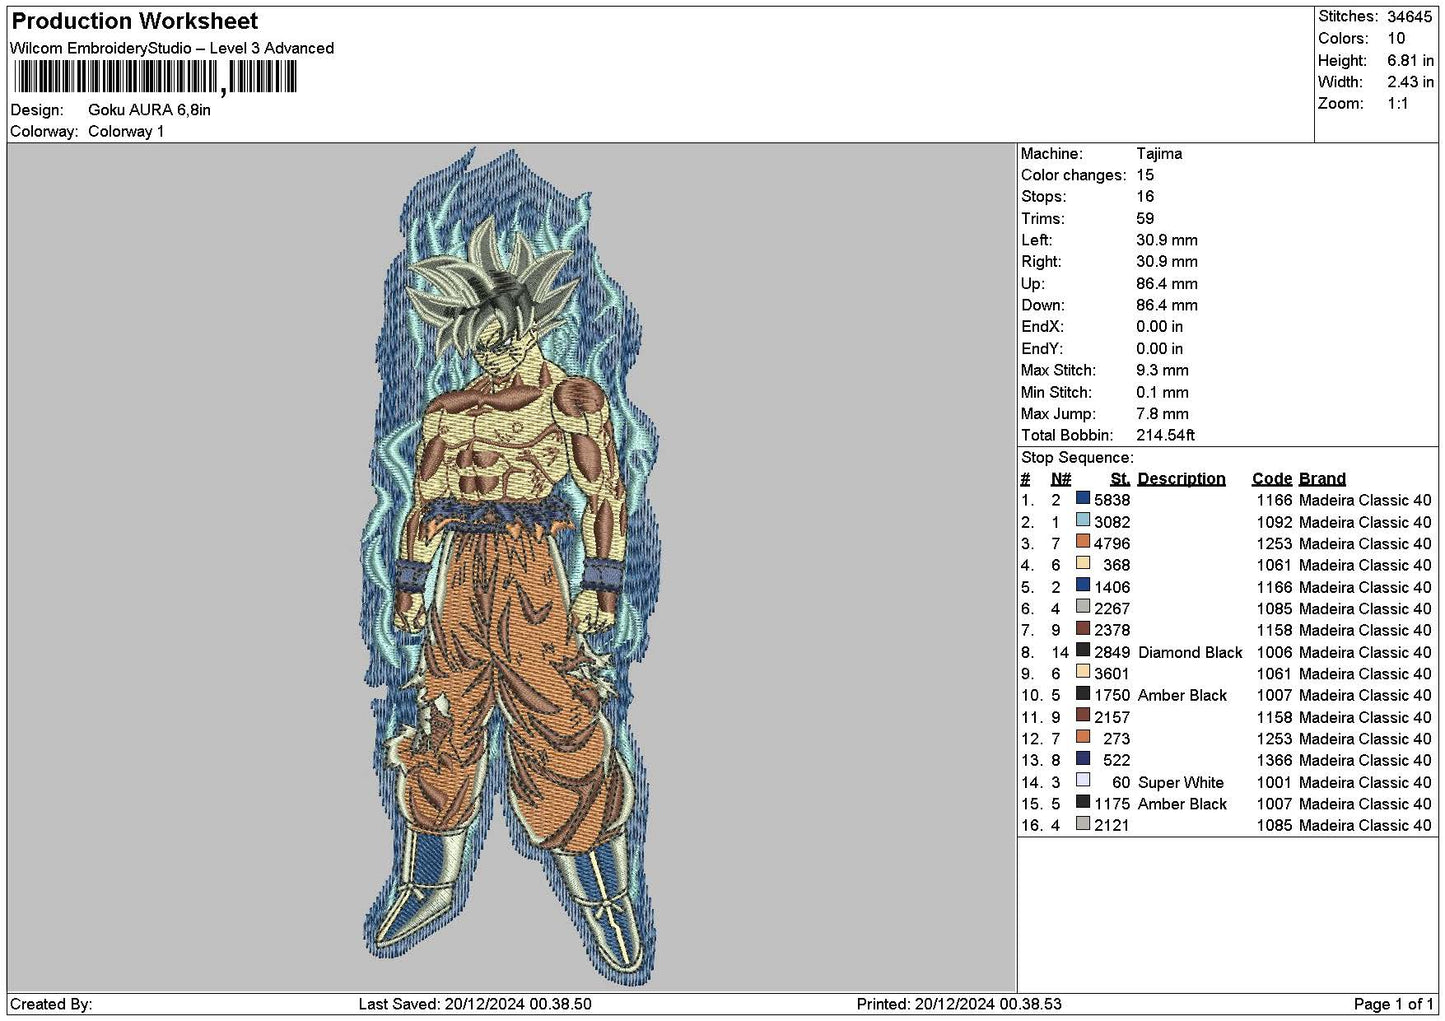Click 'Printed: 20/12/2024 00.38.53' footer text
1445x1021 pixels.
point(959,1004)
